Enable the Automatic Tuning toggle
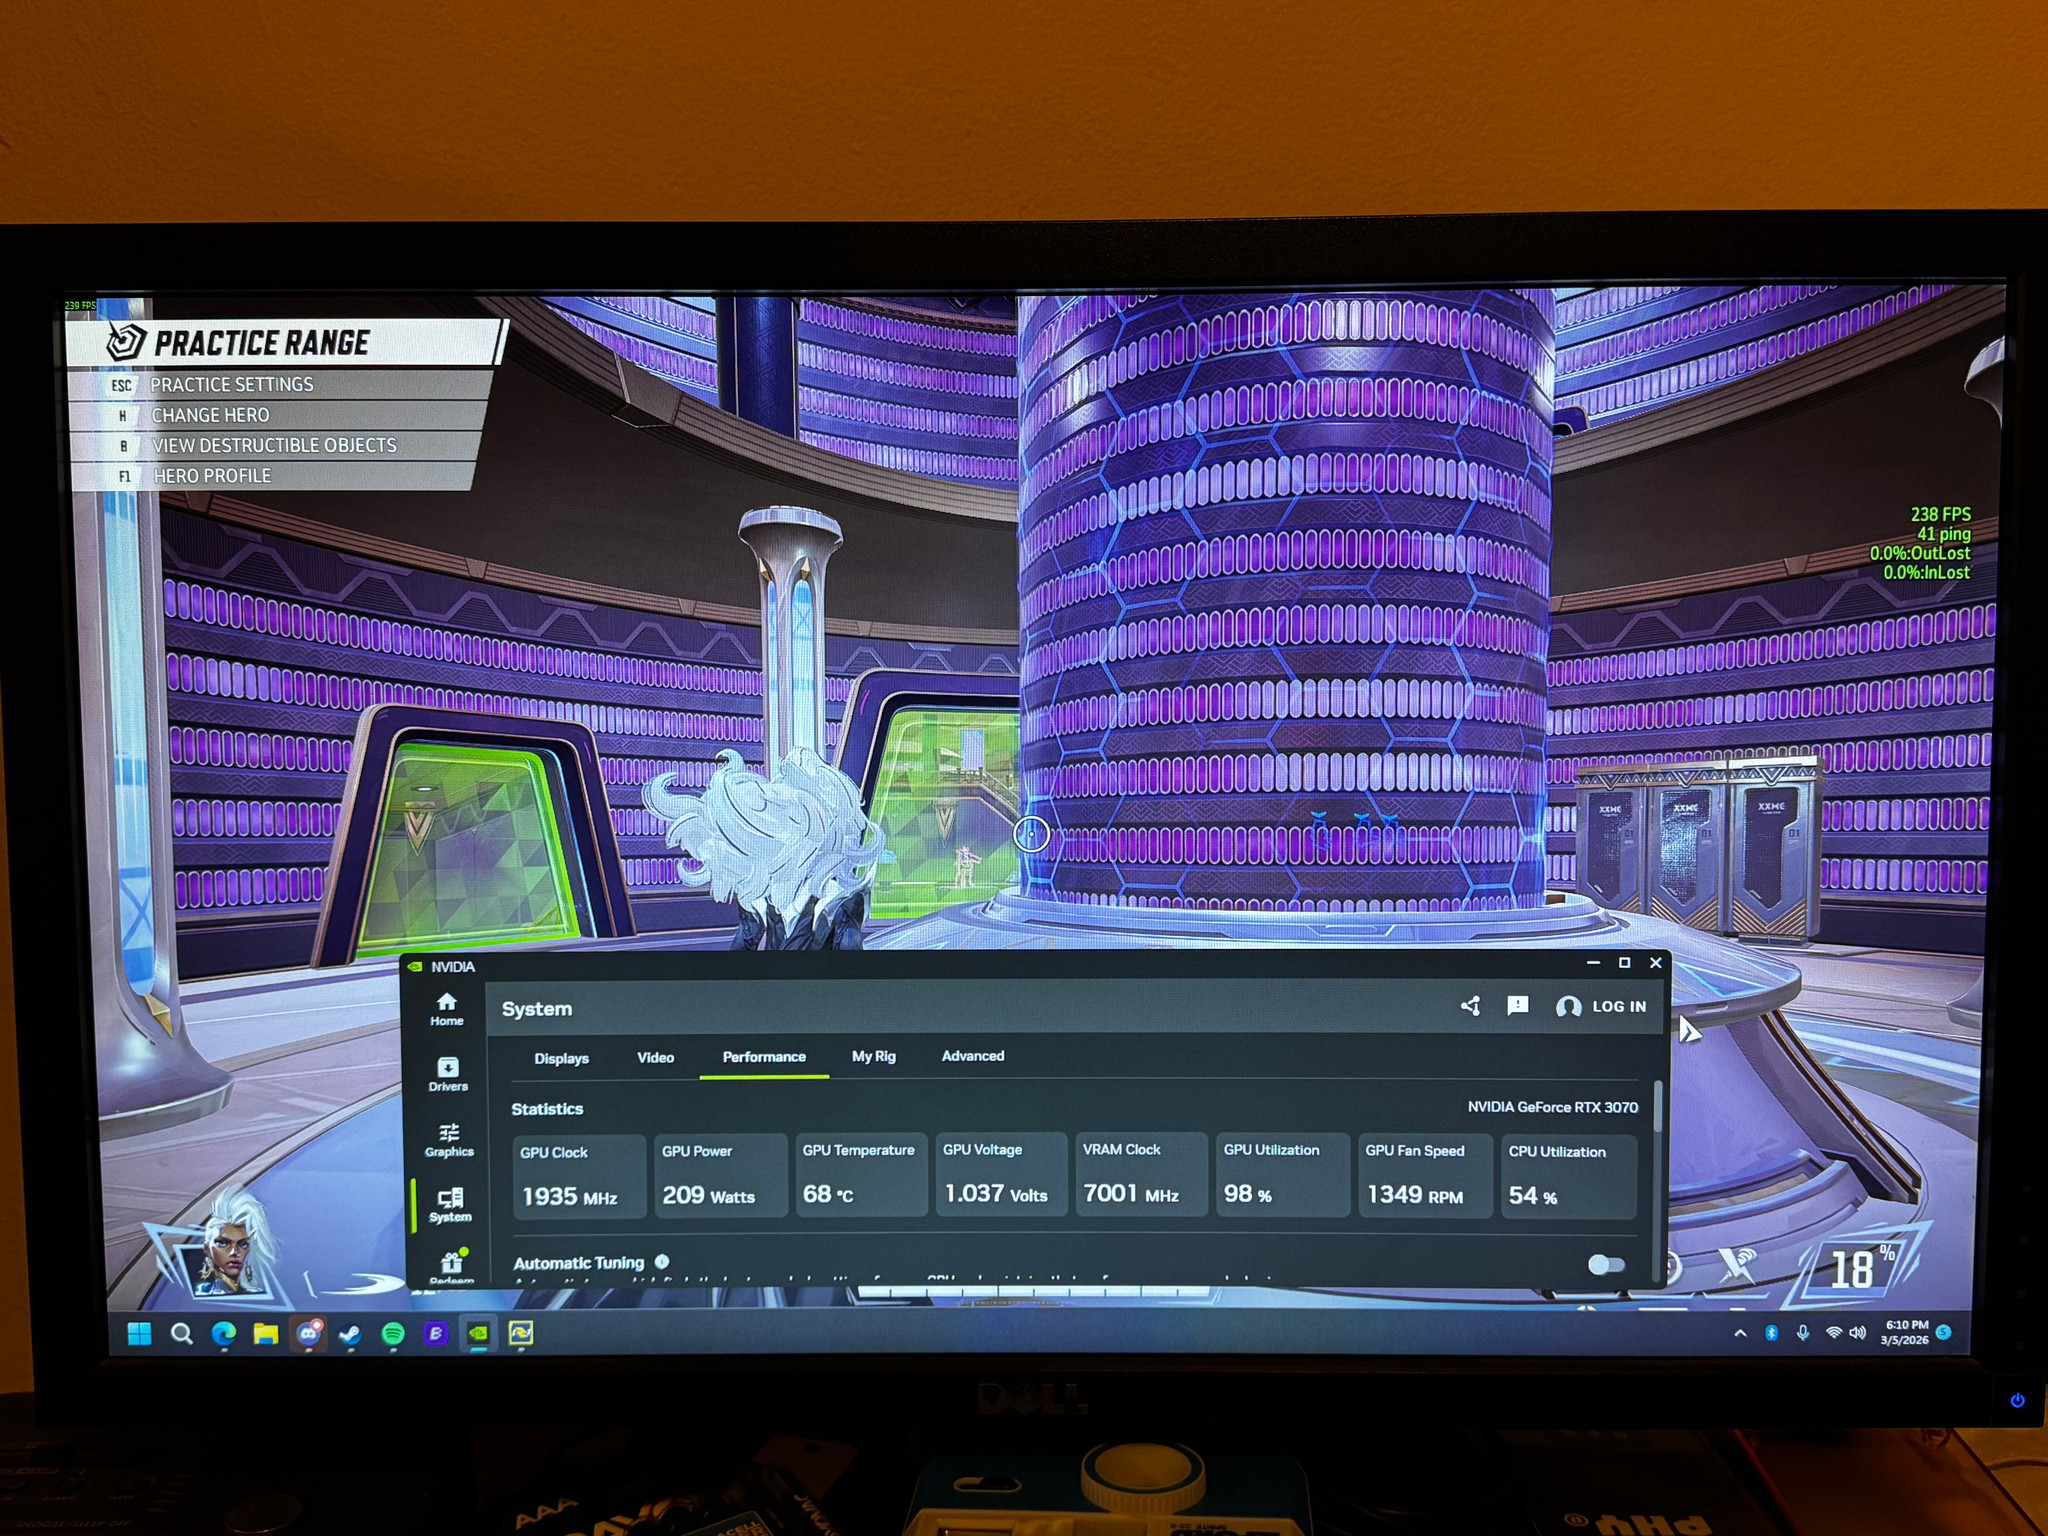Screen dimensions: 2048x1536 pyautogui.click(x=1605, y=1265)
